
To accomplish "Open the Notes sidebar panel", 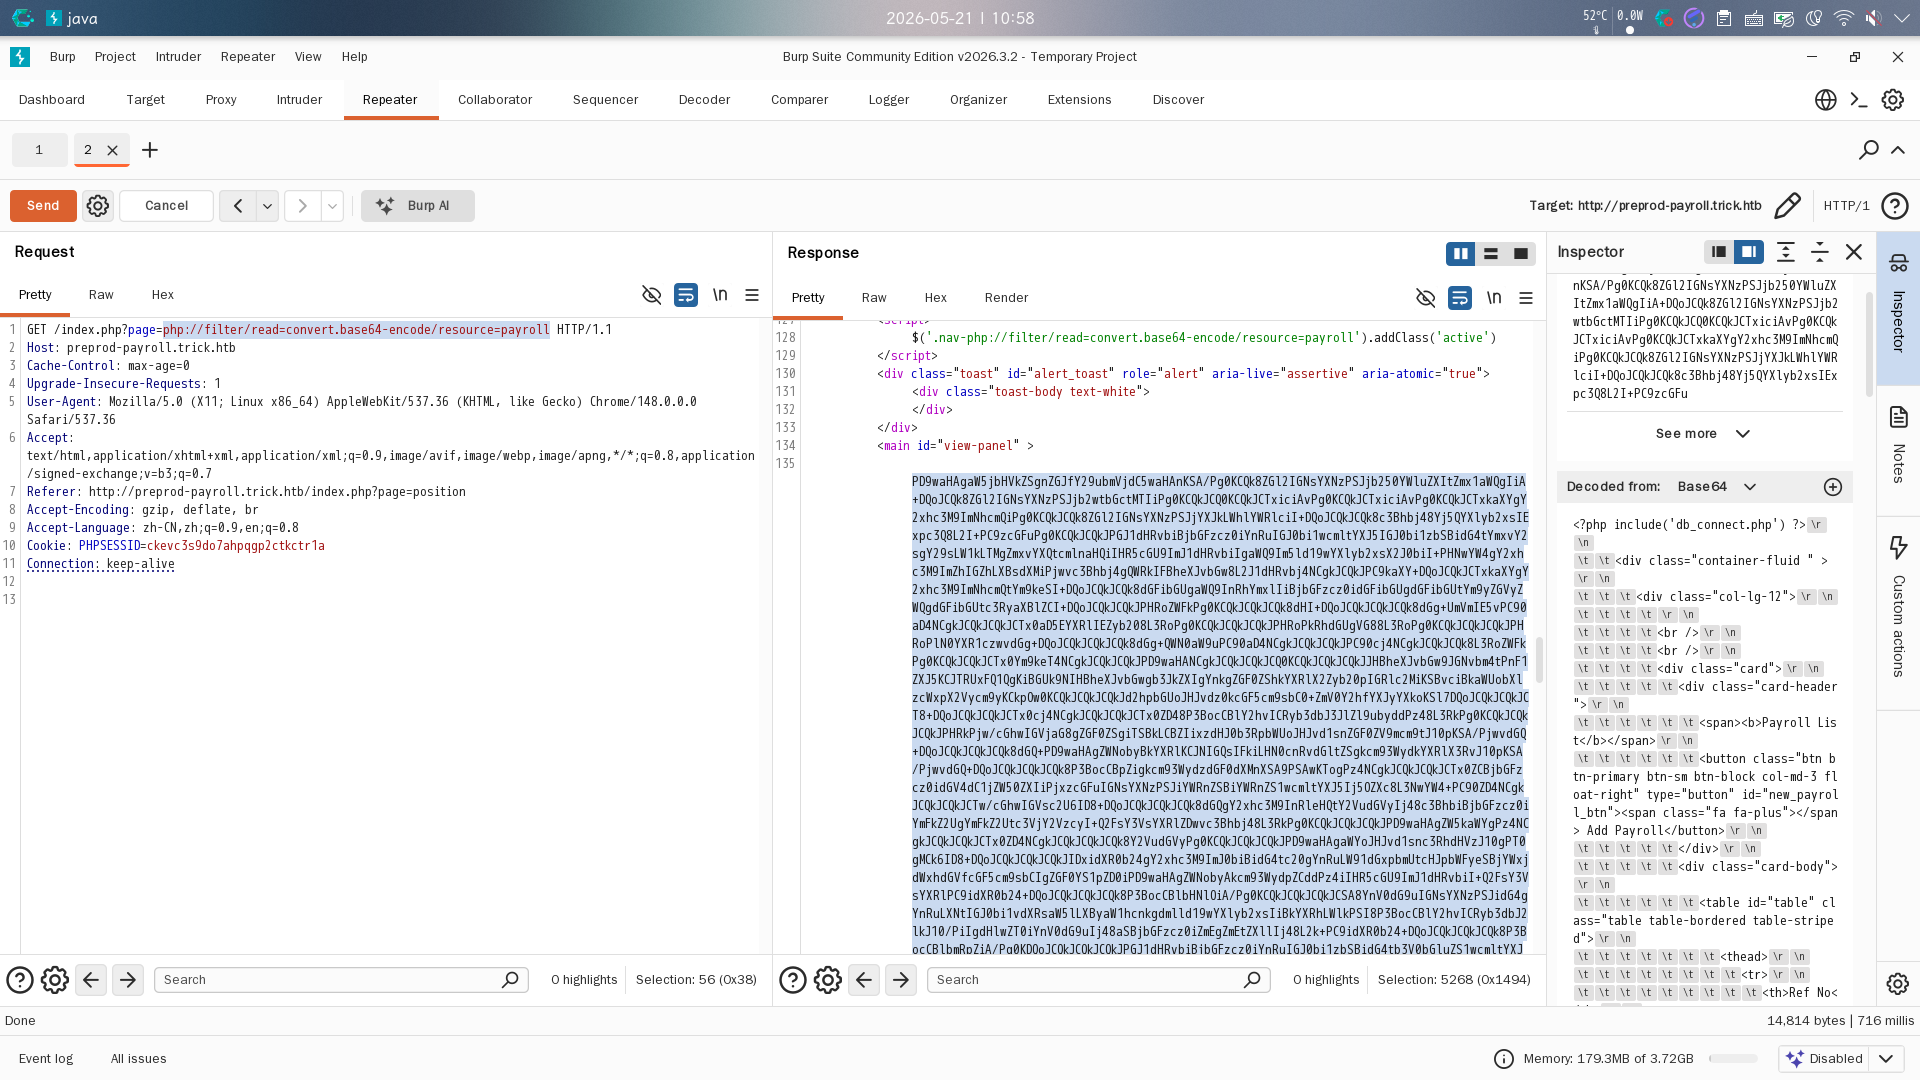I will (1898, 446).
